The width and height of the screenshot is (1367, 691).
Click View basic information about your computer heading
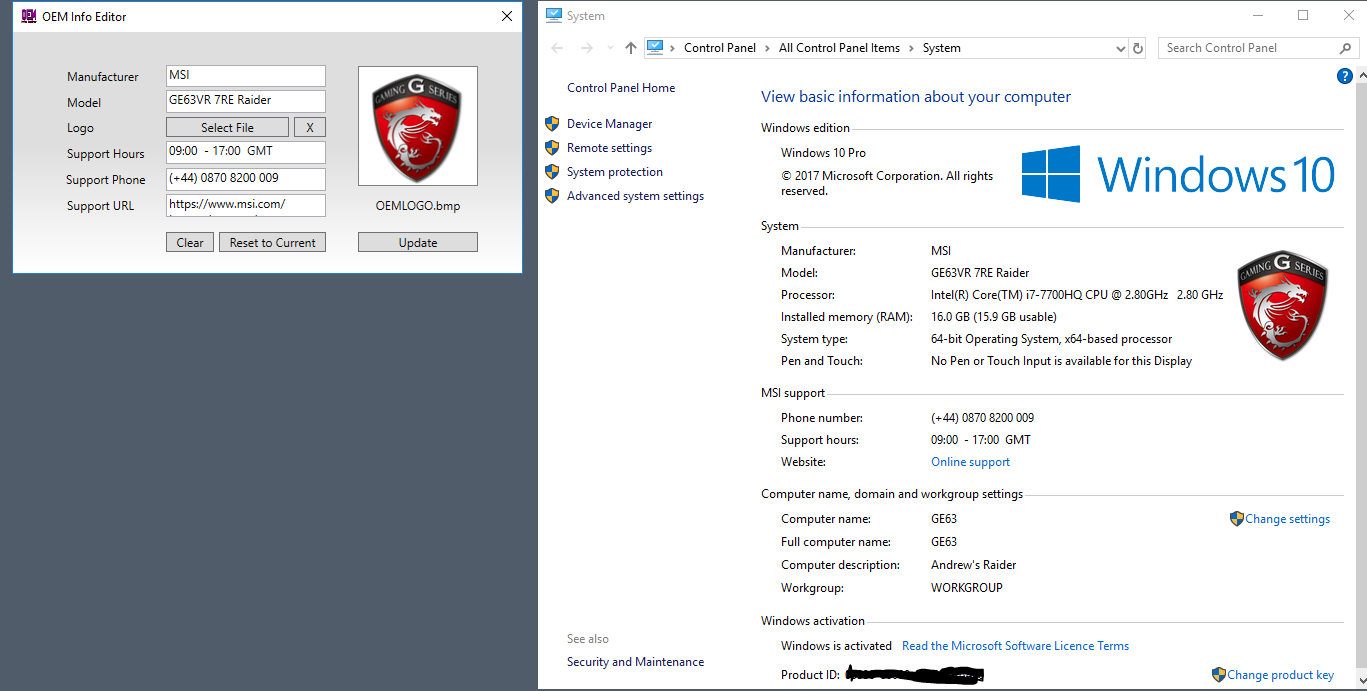pos(916,97)
